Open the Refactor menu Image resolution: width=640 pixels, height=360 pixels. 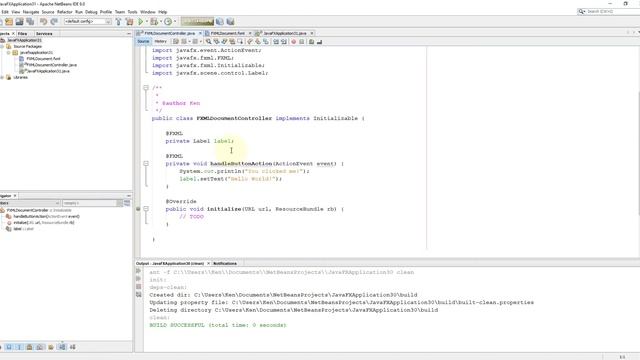[x=64, y=12]
